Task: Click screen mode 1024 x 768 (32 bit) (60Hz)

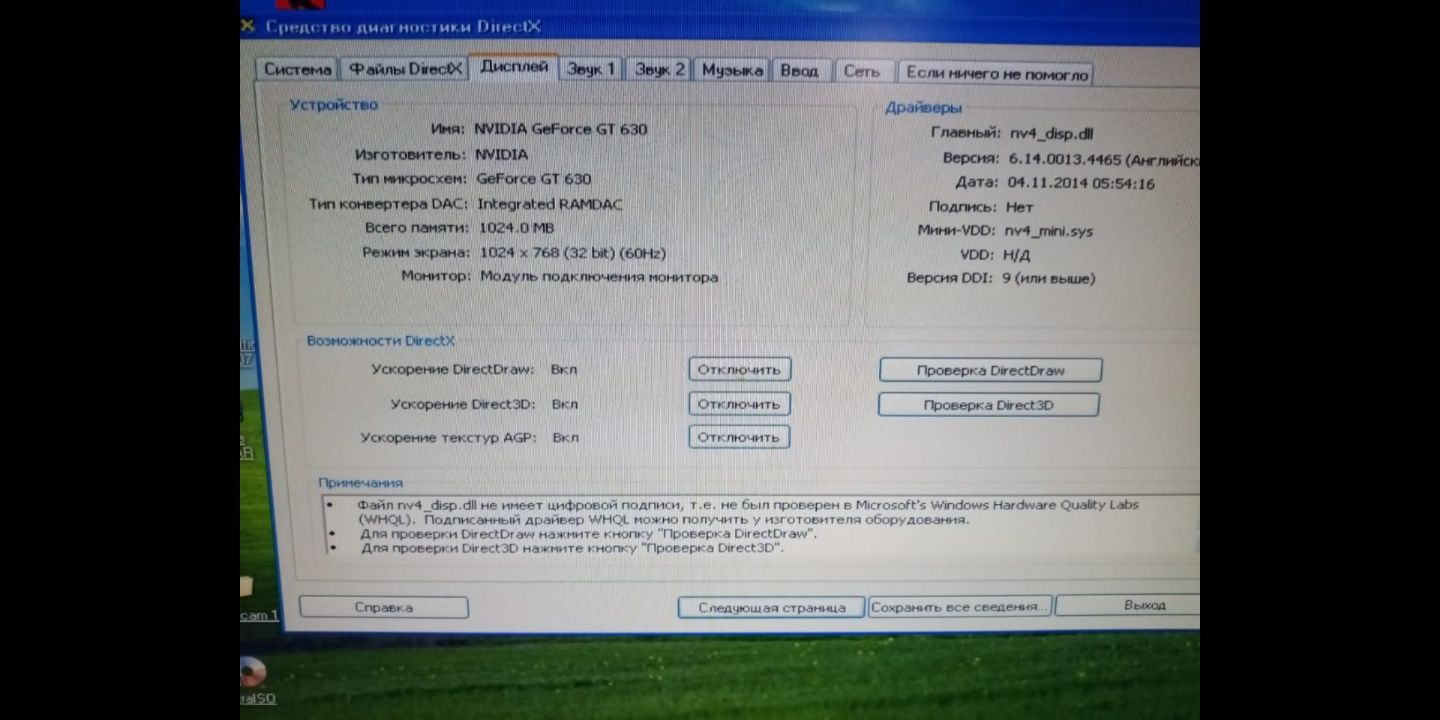Action: [573, 253]
